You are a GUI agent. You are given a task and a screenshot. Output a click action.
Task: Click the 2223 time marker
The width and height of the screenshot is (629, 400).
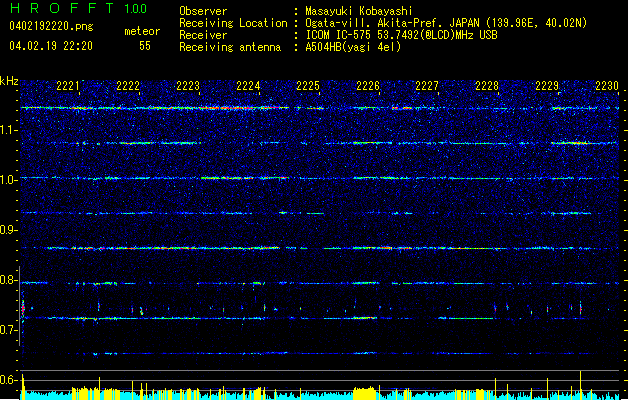tap(188, 86)
